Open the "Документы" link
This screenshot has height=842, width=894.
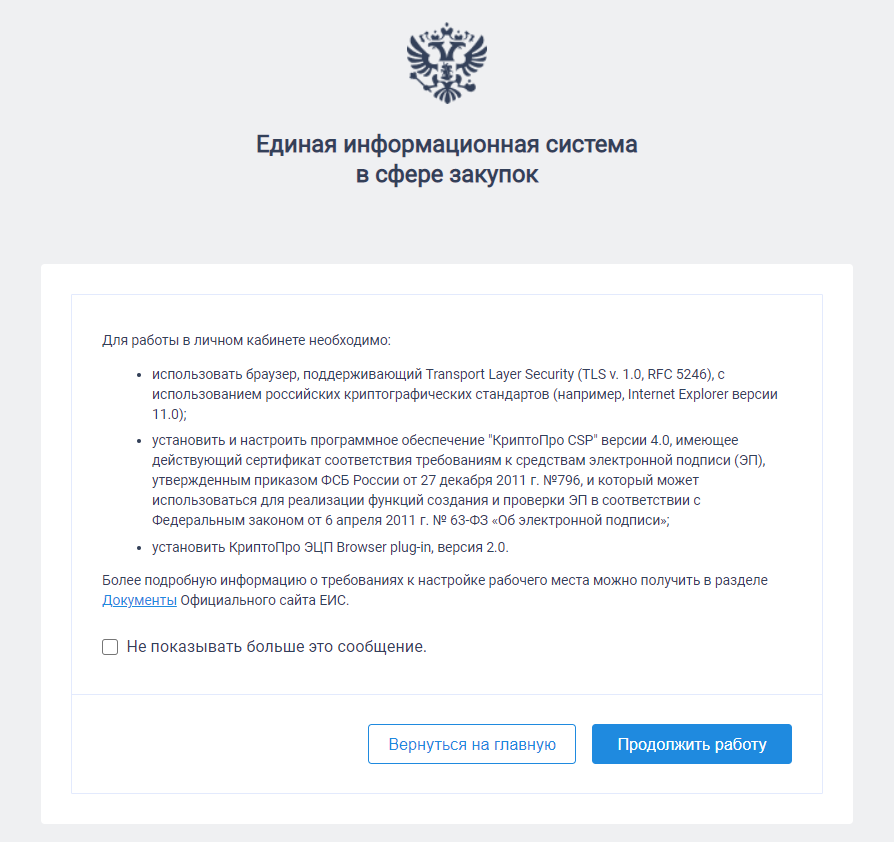pyautogui.click(x=140, y=601)
